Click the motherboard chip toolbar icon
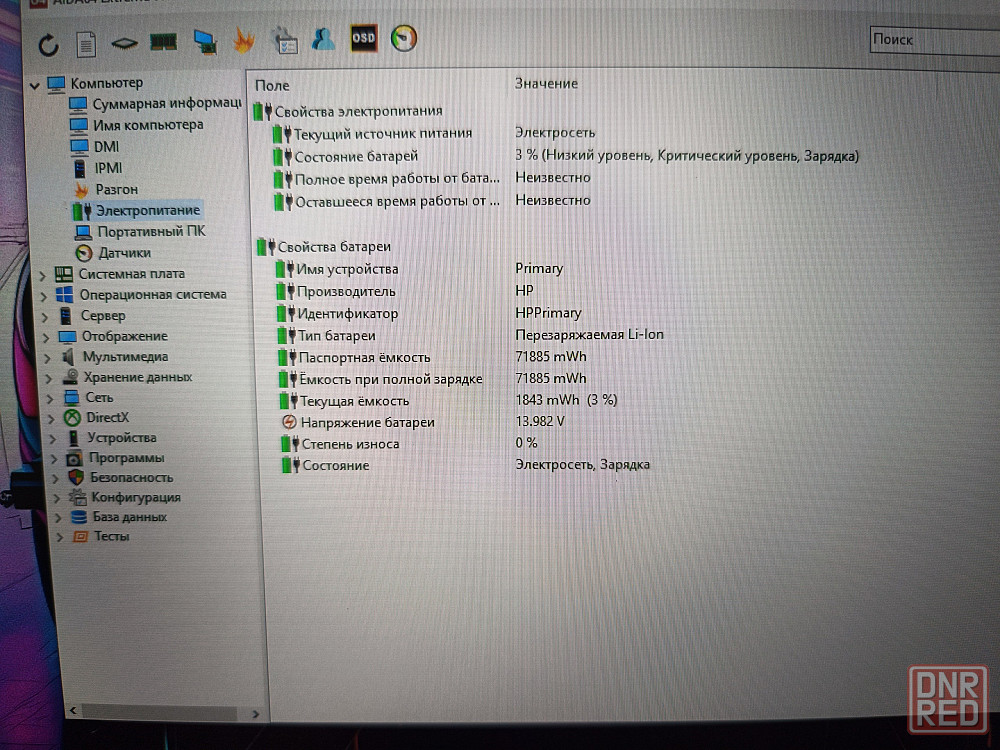Viewport: 1000px width, 750px height. tap(124, 44)
